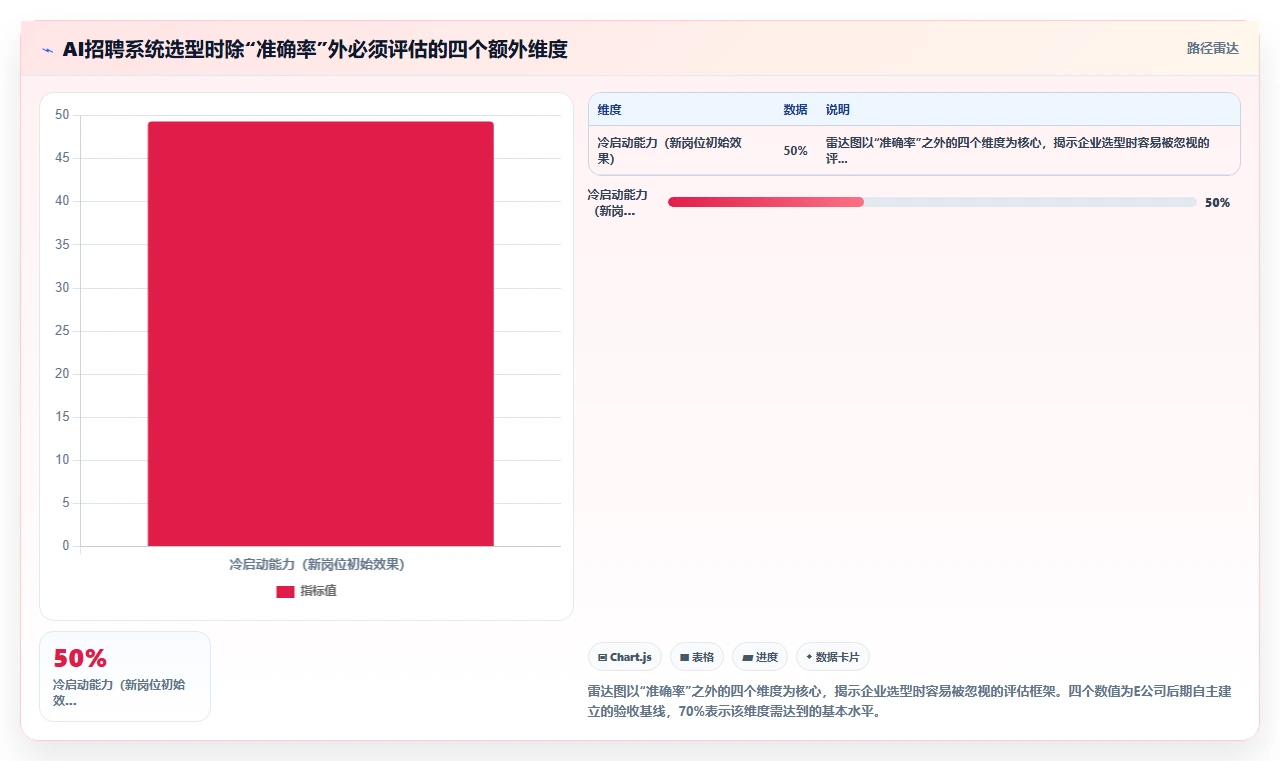Image resolution: width=1280 pixels, height=761 pixels.
Task: Click the red 冷启动能力 bar in chart
Action: tap(321, 334)
